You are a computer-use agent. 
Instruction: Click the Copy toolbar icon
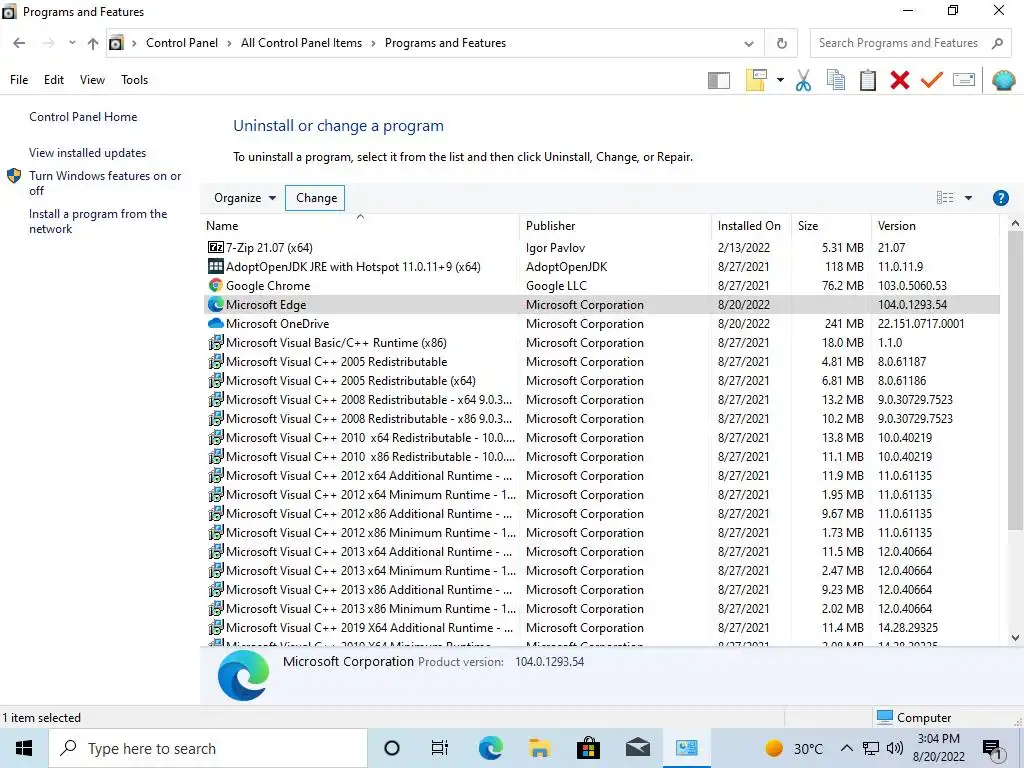click(x=835, y=80)
